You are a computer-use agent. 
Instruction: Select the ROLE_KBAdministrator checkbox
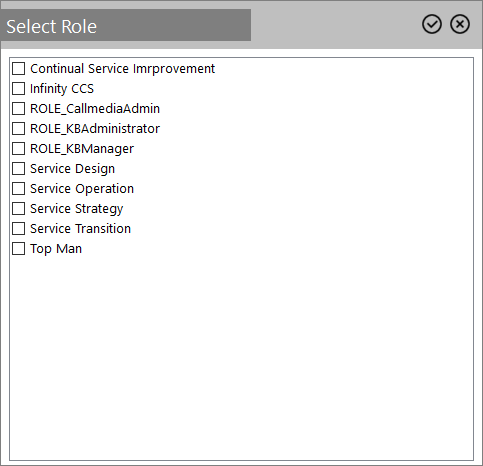(x=19, y=129)
